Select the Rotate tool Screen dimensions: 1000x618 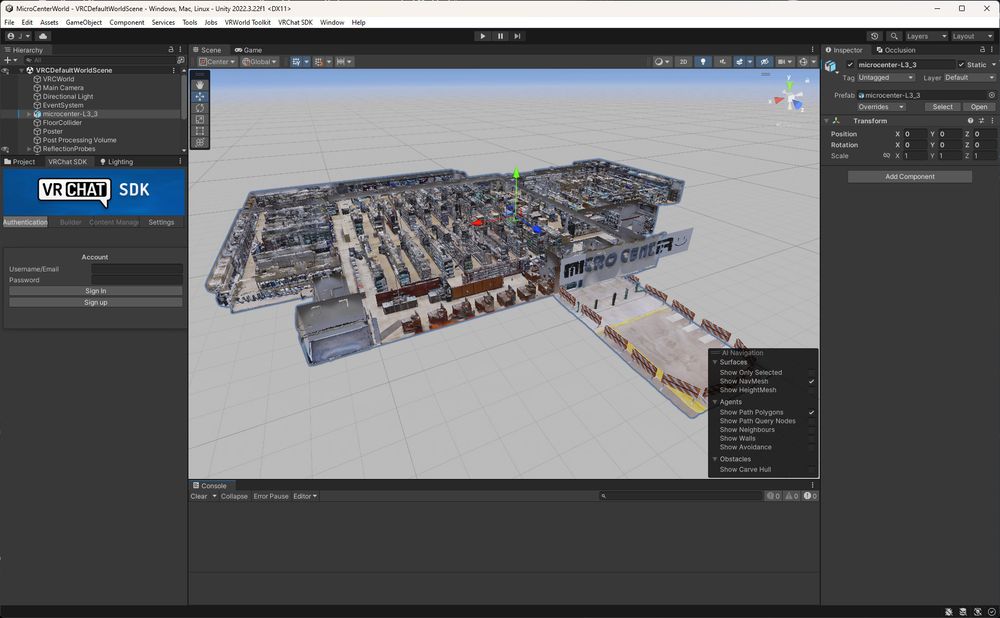[x=200, y=108]
